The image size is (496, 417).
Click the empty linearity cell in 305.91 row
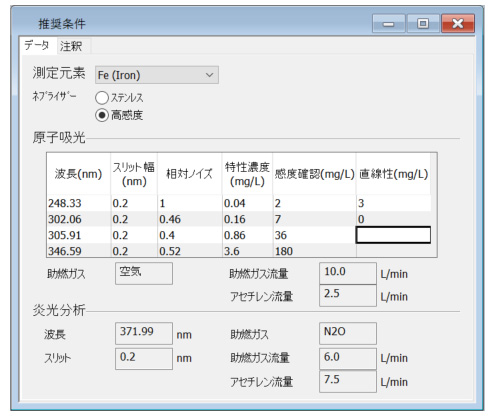(x=393, y=235)
